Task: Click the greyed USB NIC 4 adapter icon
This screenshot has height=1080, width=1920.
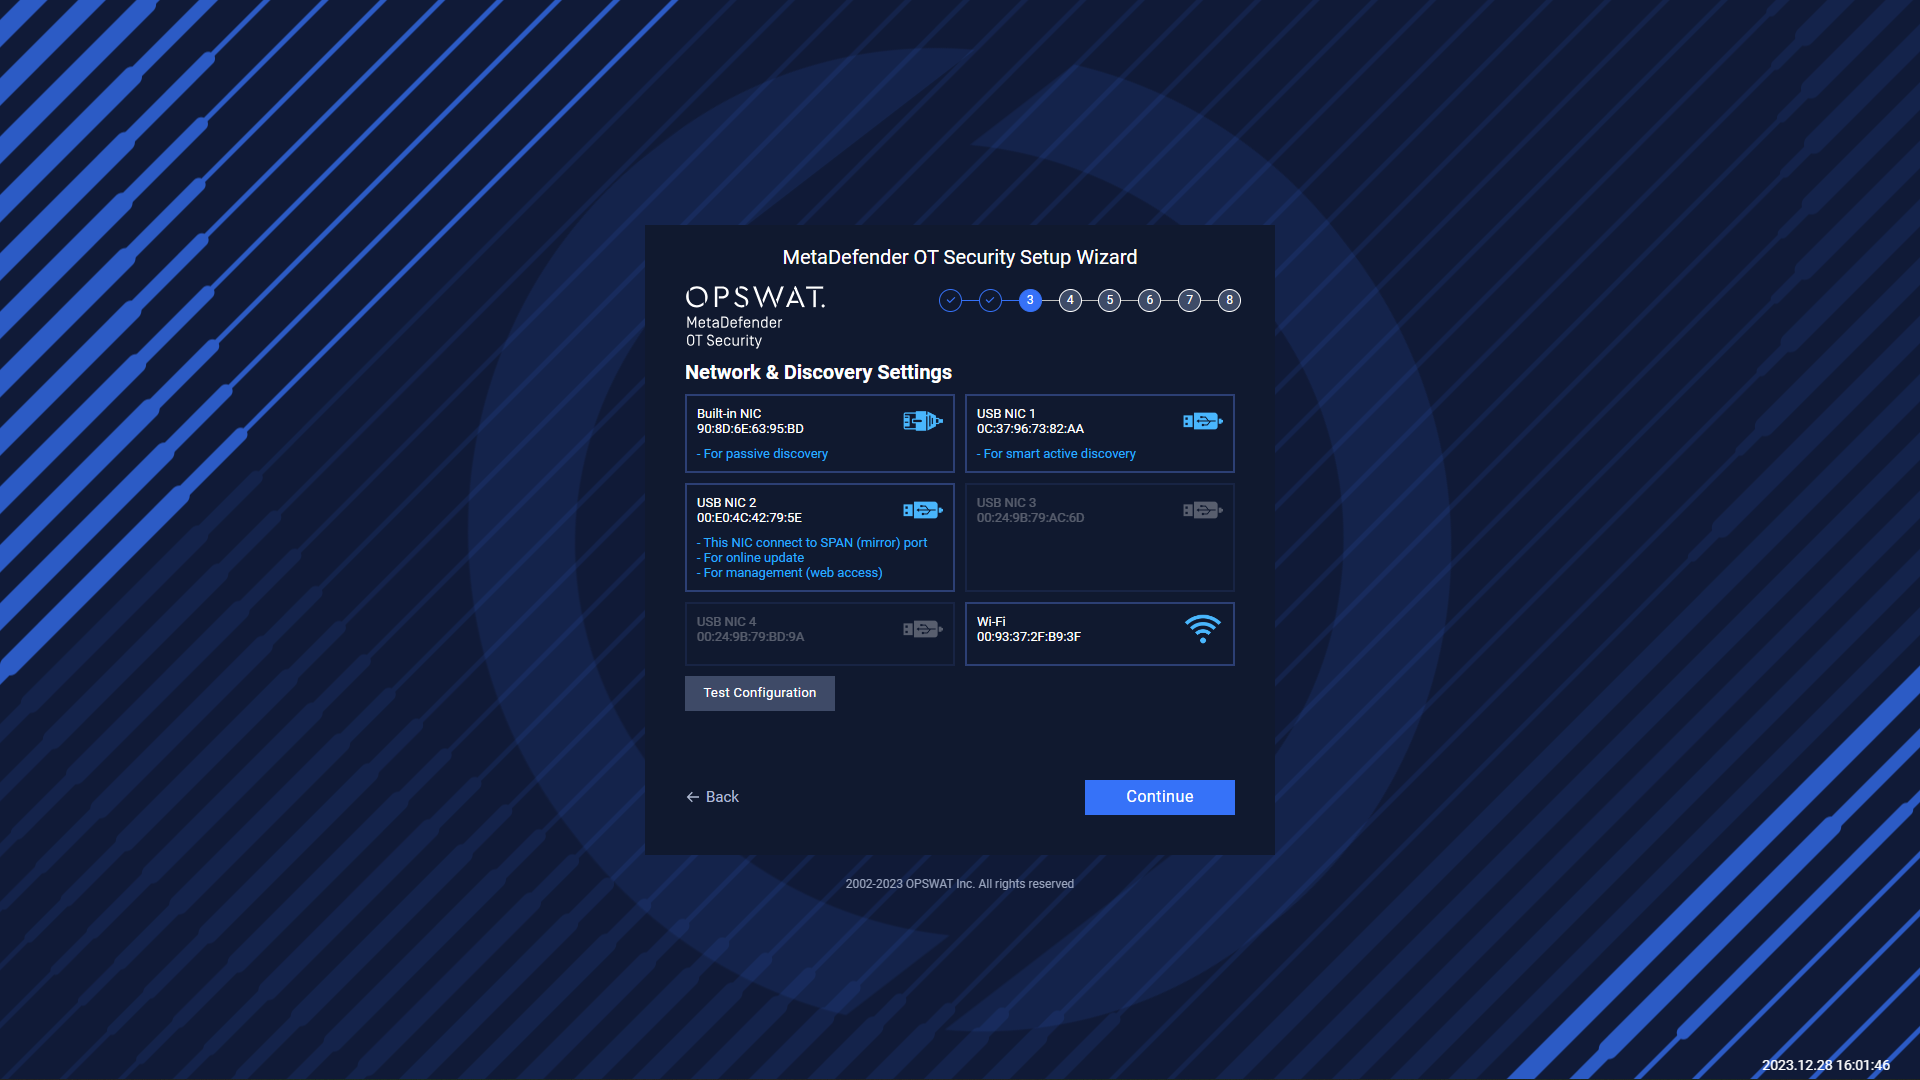Action: tap(922, 629)
